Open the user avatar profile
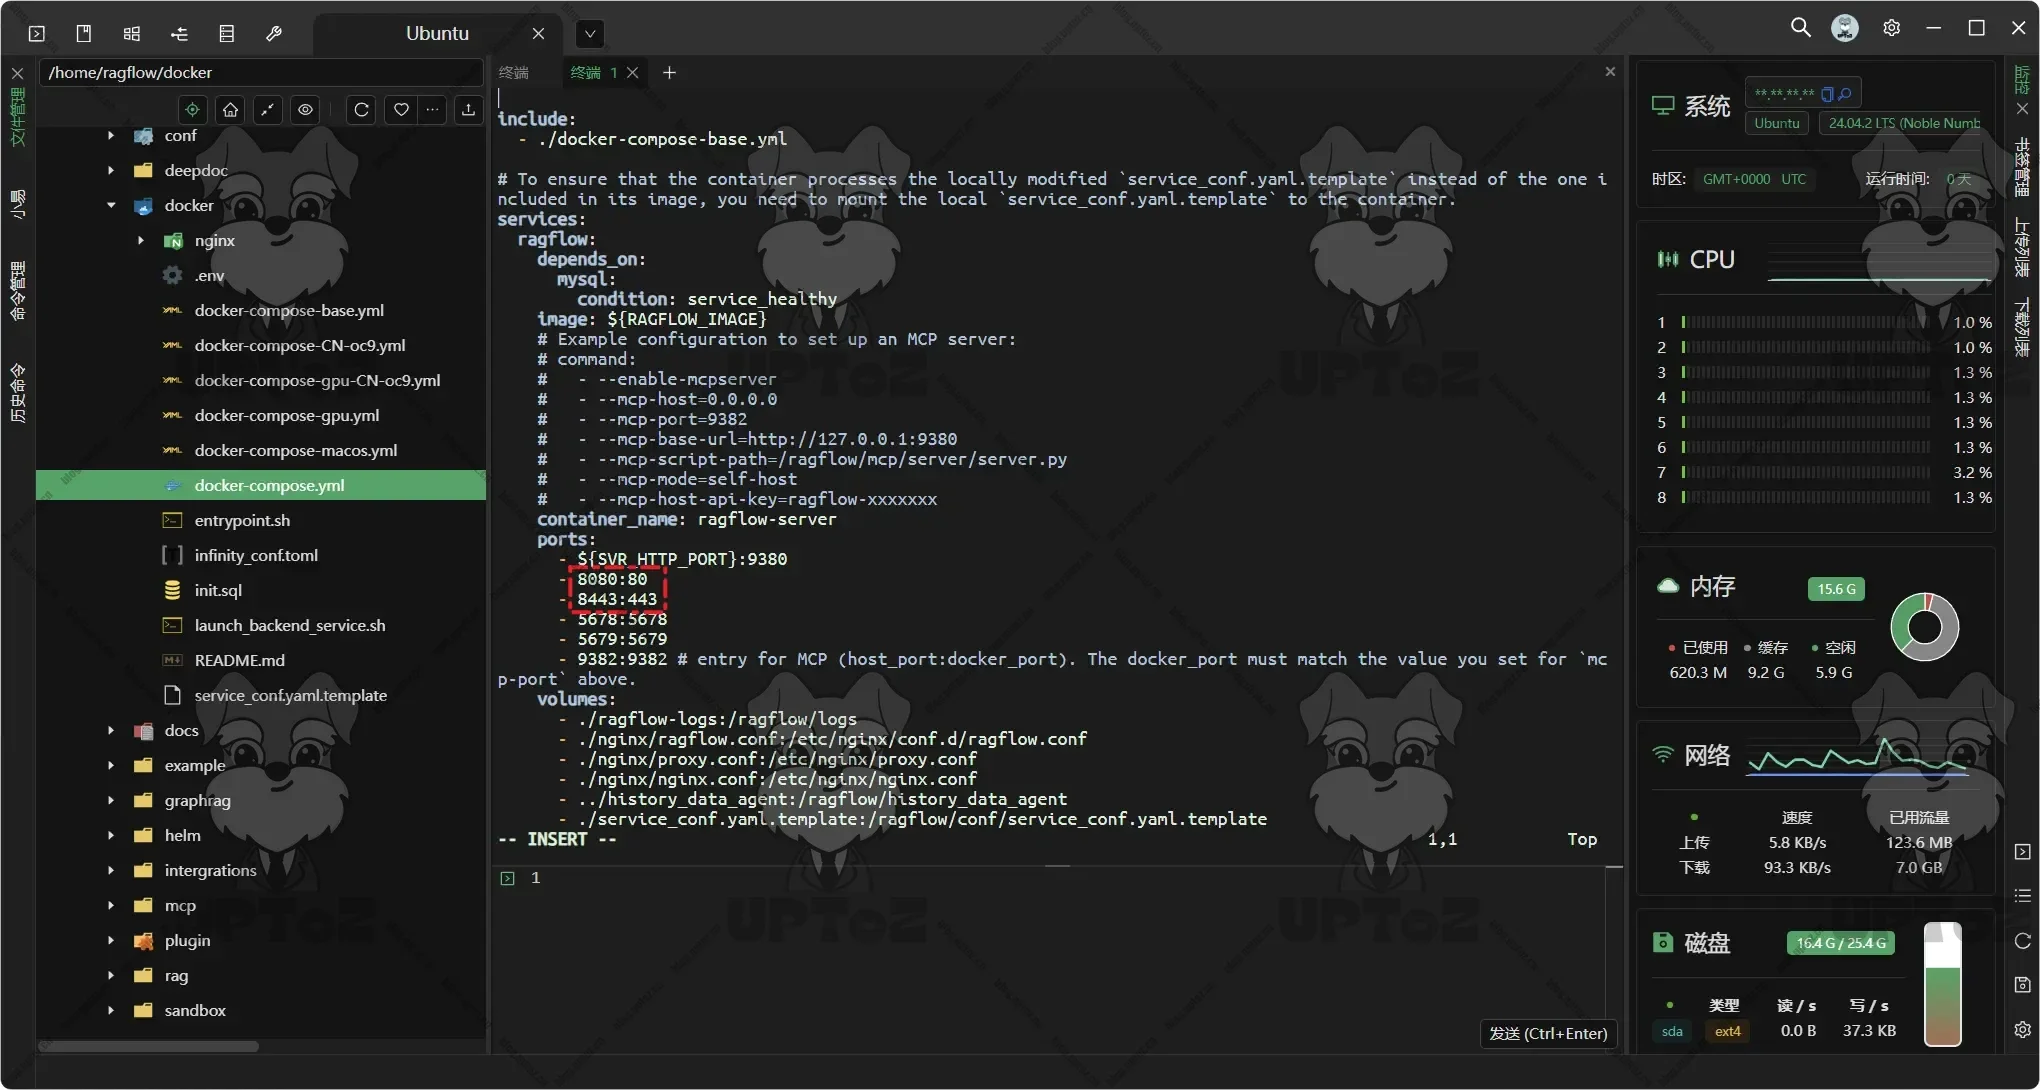This screenshot has width=2040, height=1090. (x=1845, y=27)
